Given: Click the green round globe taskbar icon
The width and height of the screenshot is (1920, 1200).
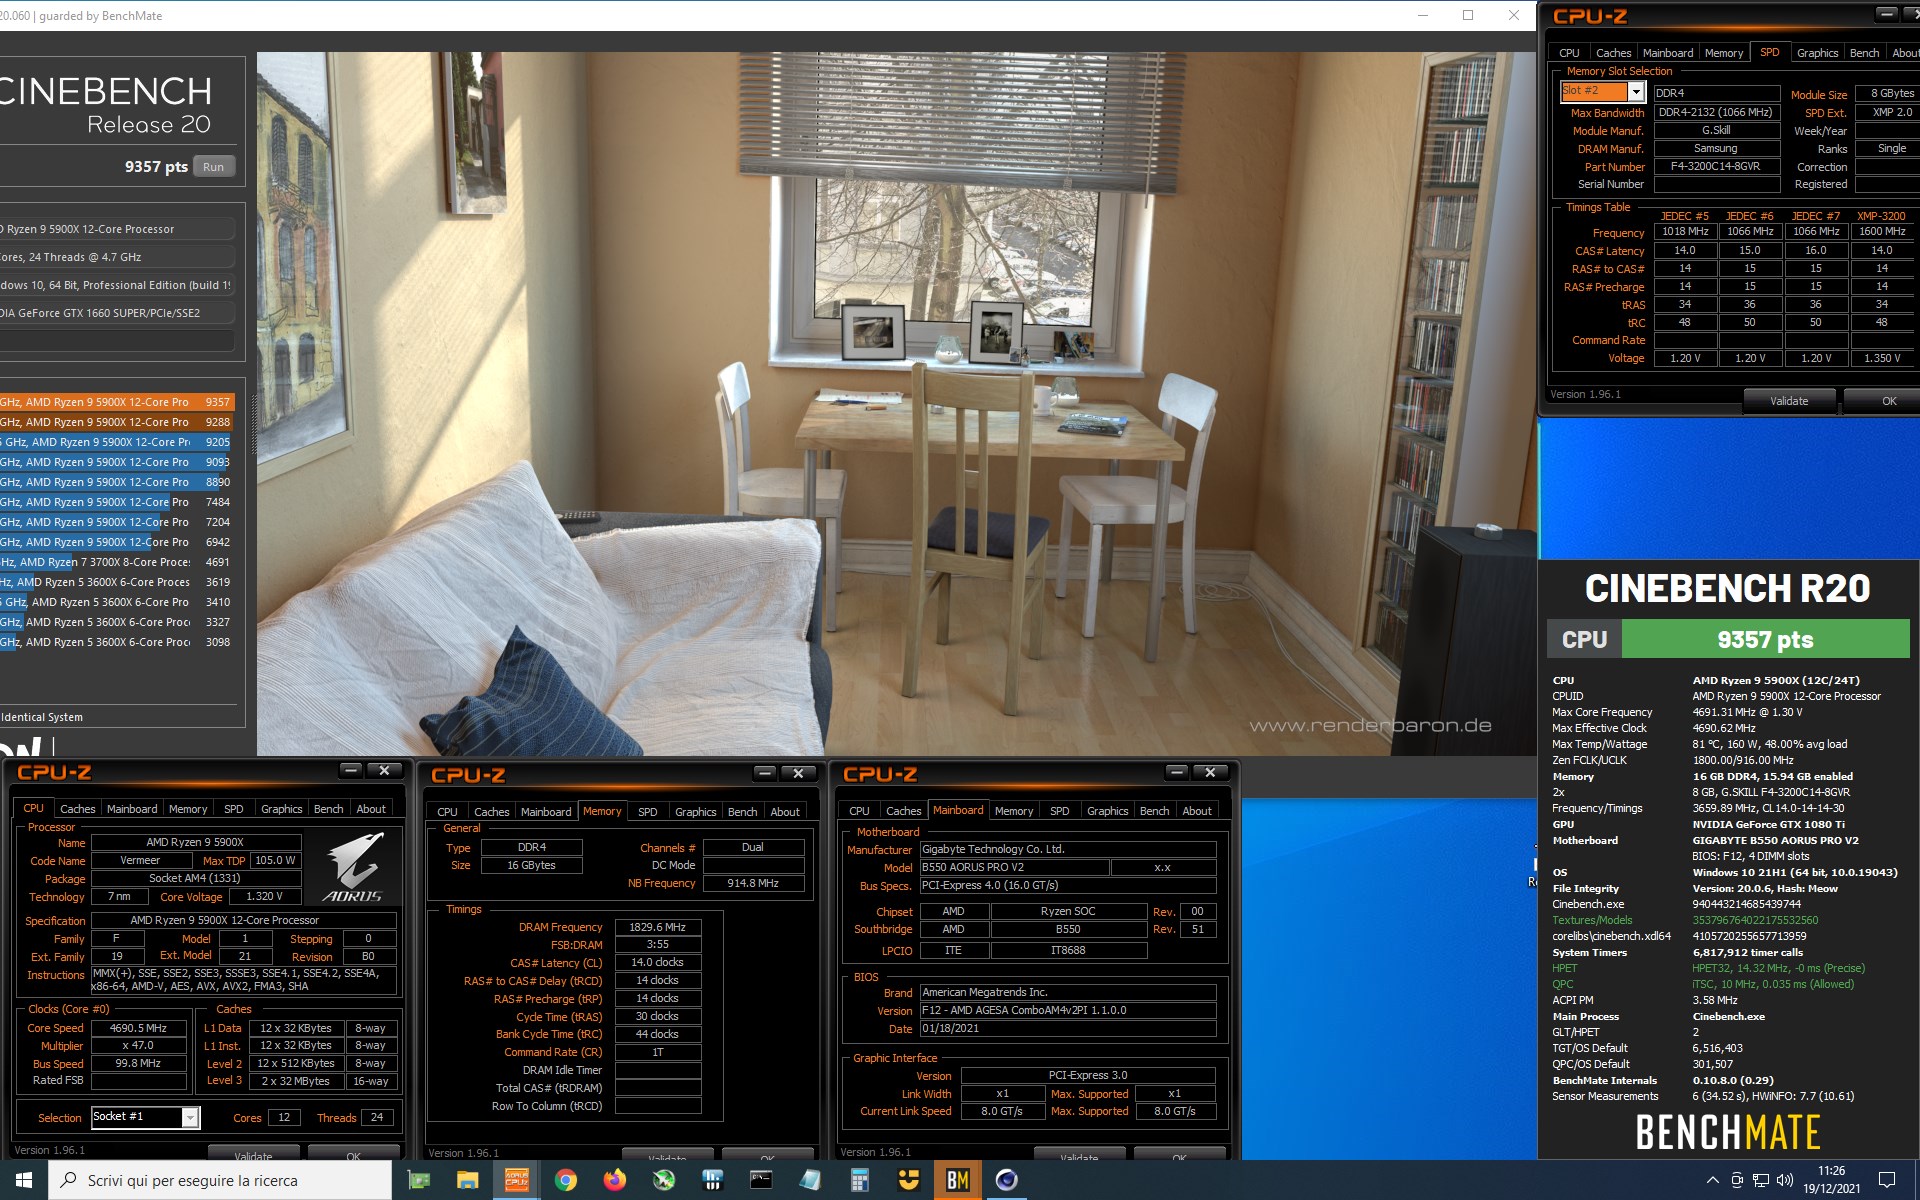Looking at the screenshot, I should click(x=663, y=1180).
